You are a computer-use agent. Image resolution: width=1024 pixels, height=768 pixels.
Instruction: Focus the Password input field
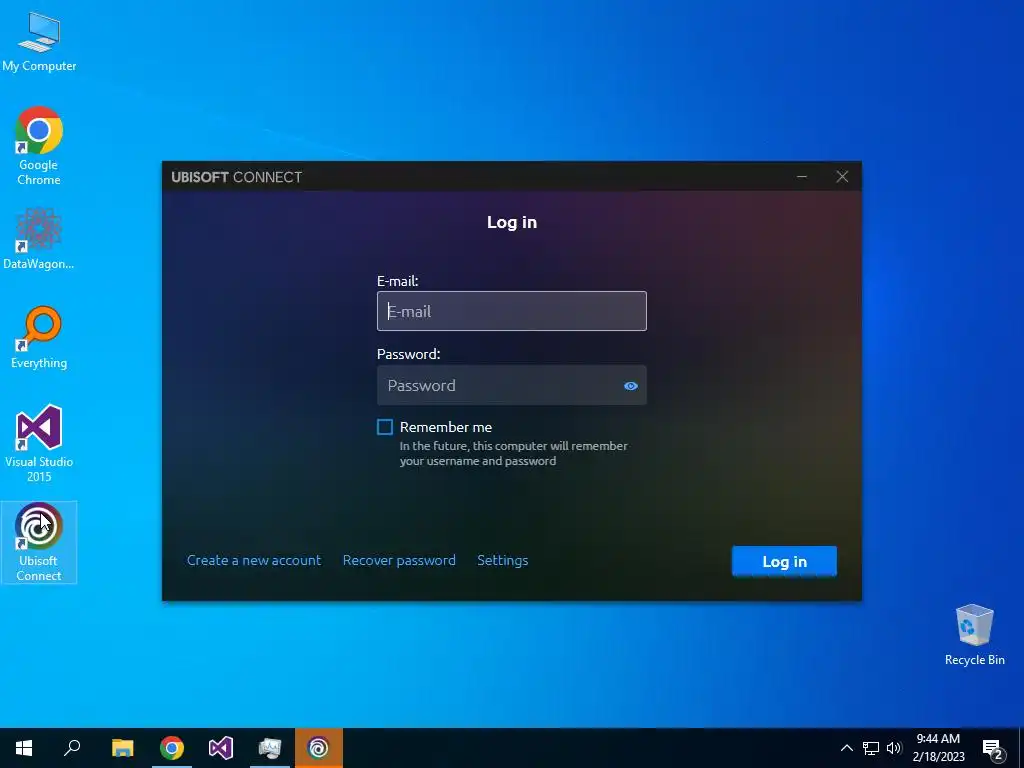point(512,385)
